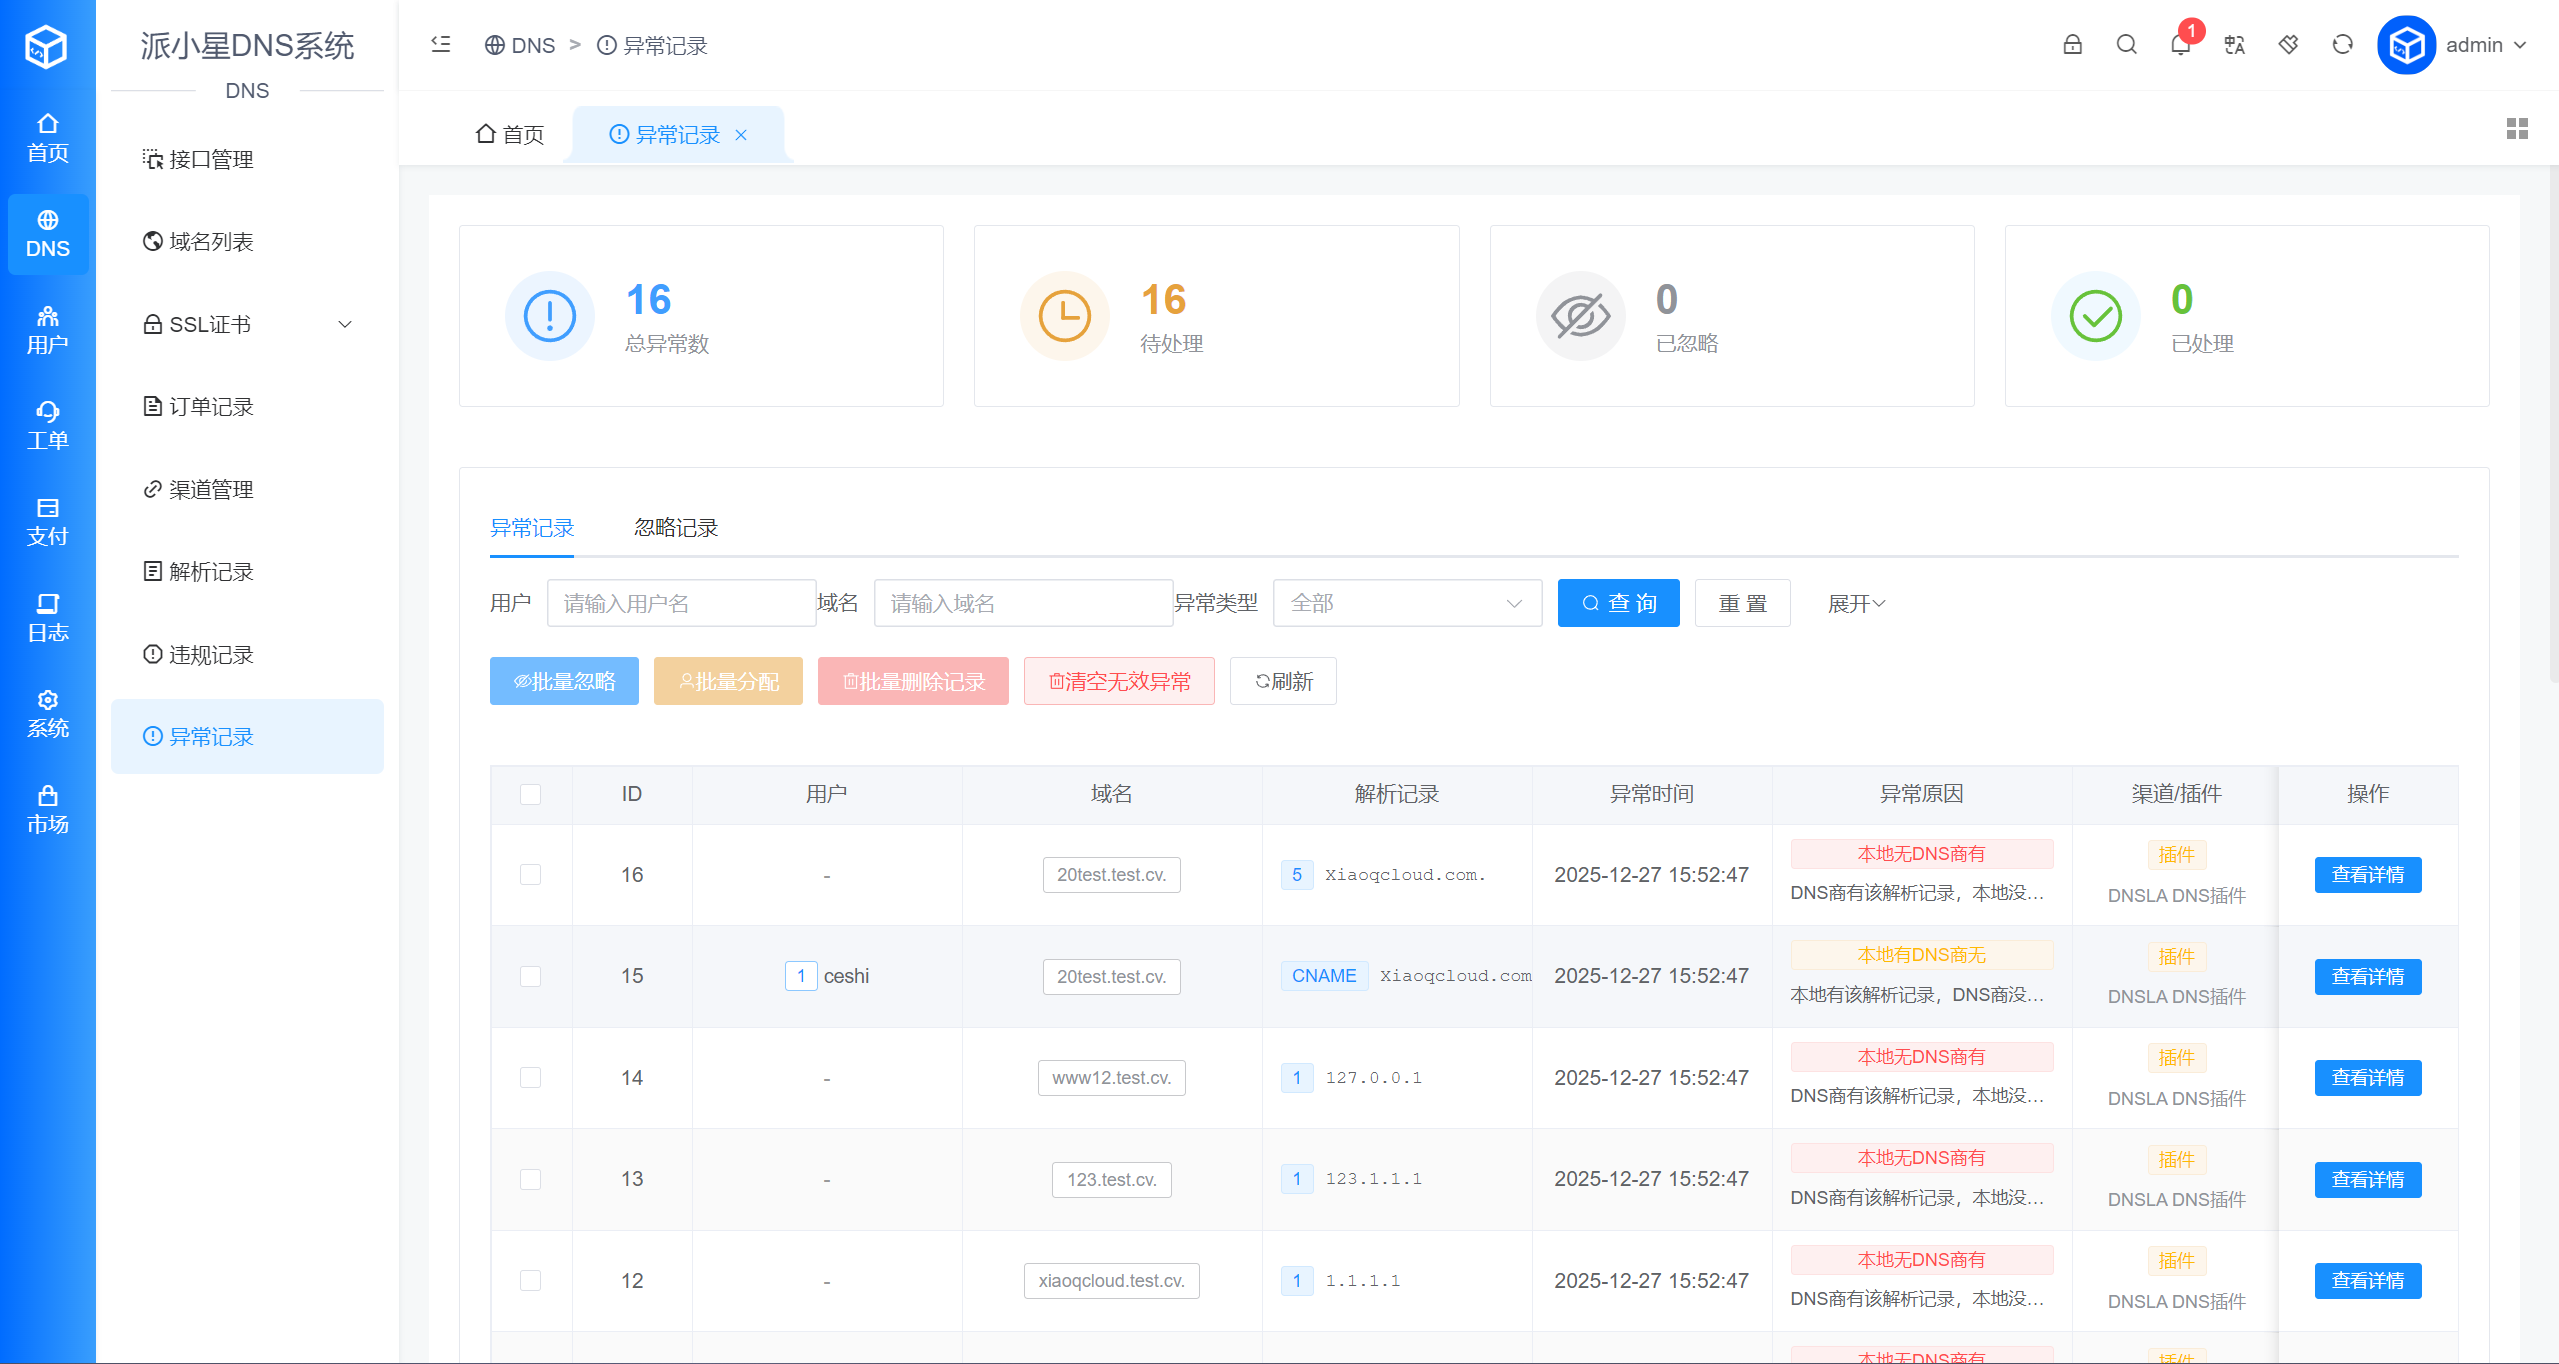The image size is (2559, 1364).
Task: Expand the SSL certificate submenu
Action: (x=246, y=324)
